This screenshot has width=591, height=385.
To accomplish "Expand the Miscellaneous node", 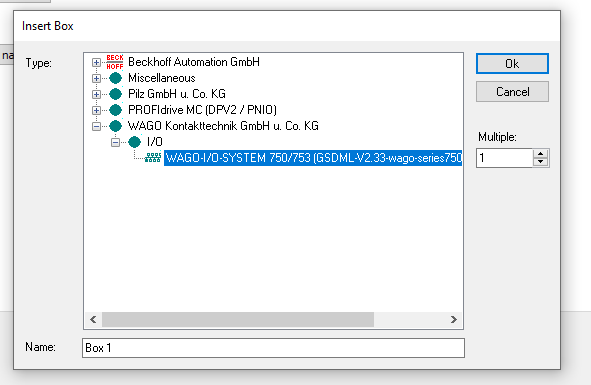I will click(96, 78).
